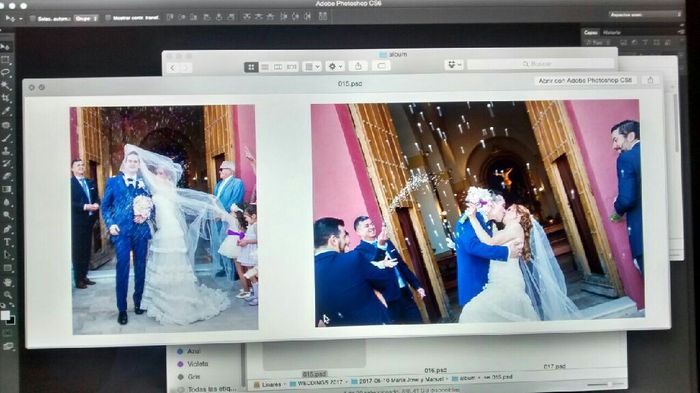This screenshot has width=700, height=393.
Task: Select the Eyedropper tool
Action: tap(6, 111)
